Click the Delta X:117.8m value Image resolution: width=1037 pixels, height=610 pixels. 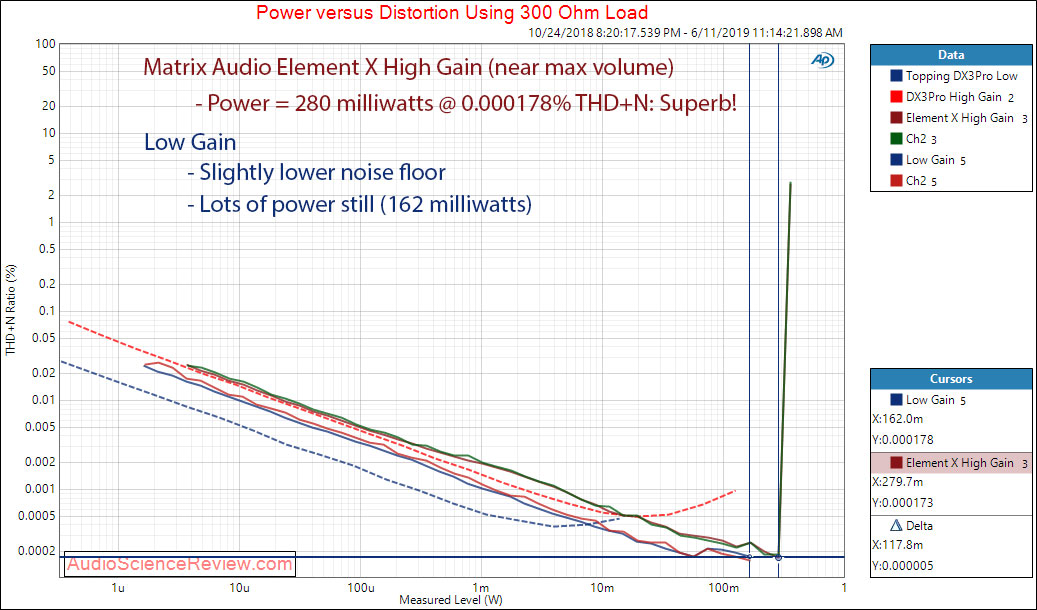point(897,545)
